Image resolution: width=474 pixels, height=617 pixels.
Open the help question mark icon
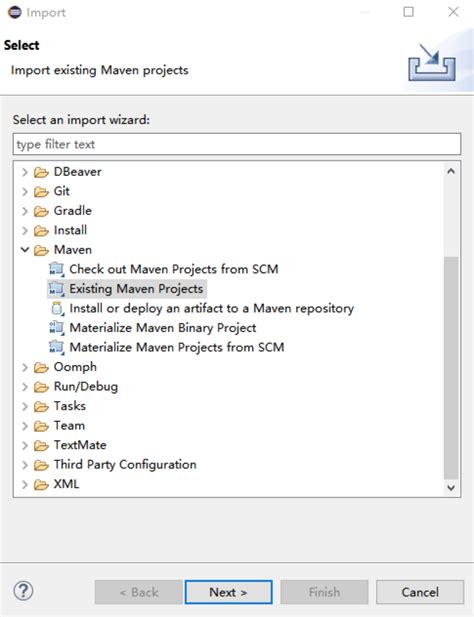(24, 591)
